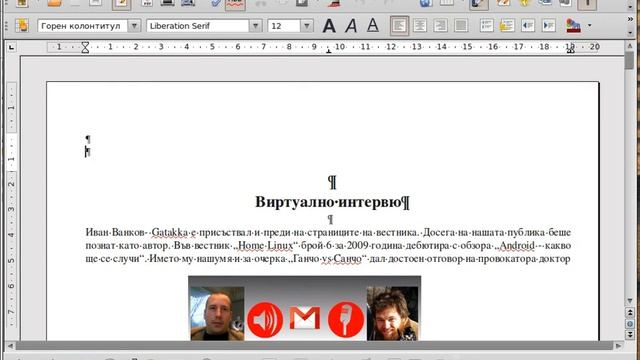The height and width of the screenshot is (360, 640).
Task: Turn off Align Left
Action: tap(399, 26)
